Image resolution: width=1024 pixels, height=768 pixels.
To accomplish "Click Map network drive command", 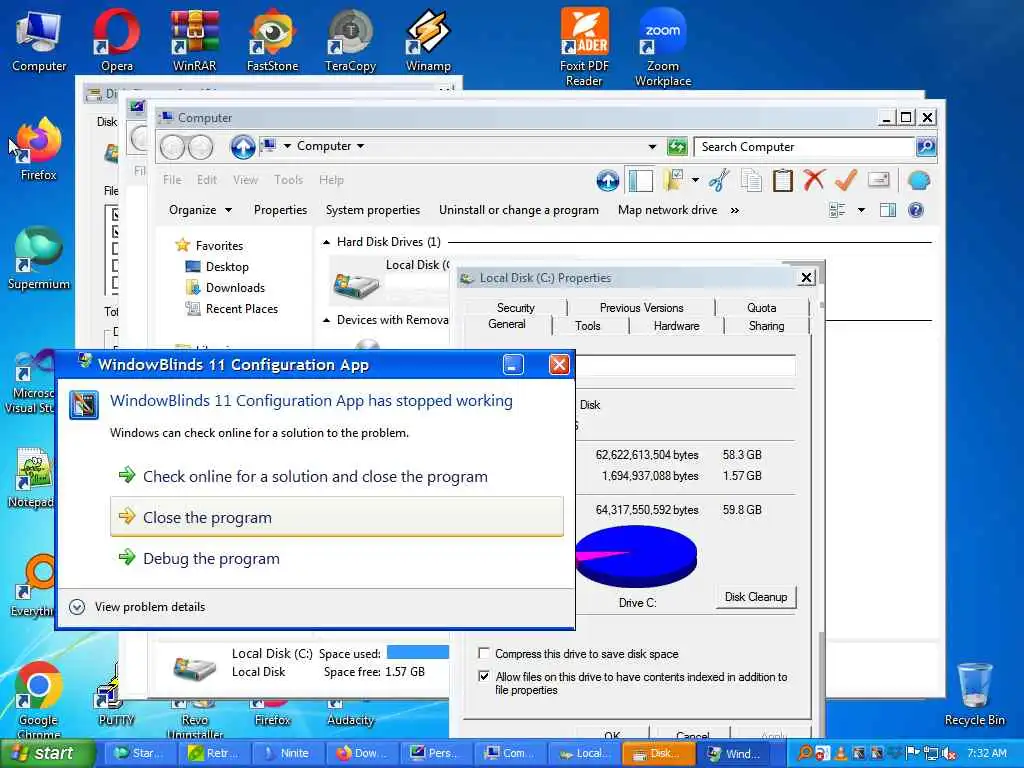I will click(x=667, y=210).
